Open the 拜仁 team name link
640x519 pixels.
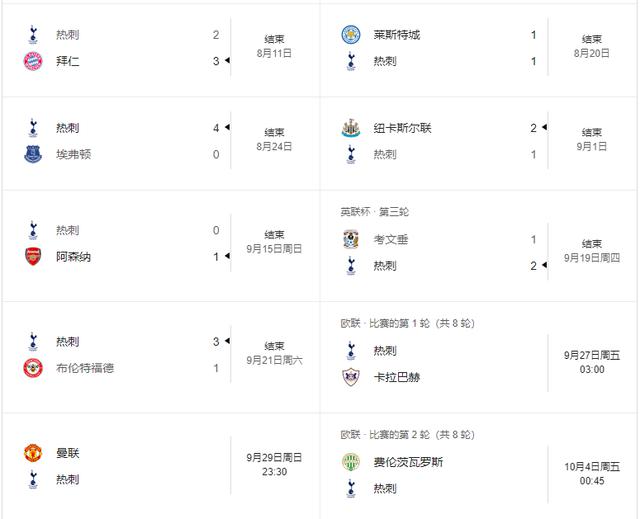(x=68, y=61)
